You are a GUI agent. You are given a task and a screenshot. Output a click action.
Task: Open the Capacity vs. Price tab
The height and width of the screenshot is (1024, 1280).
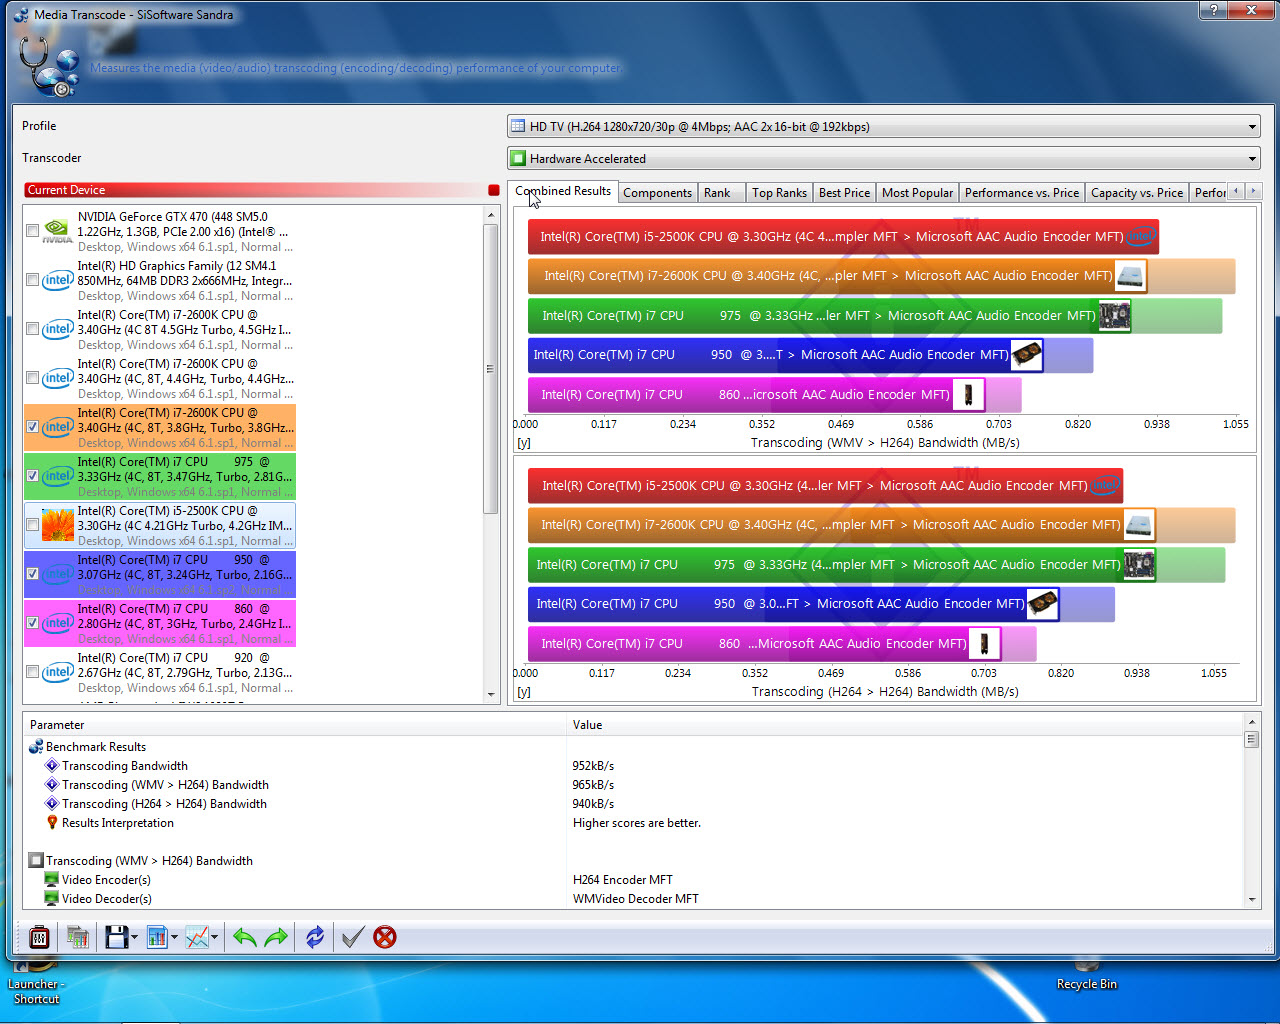tap(1137, 193)
